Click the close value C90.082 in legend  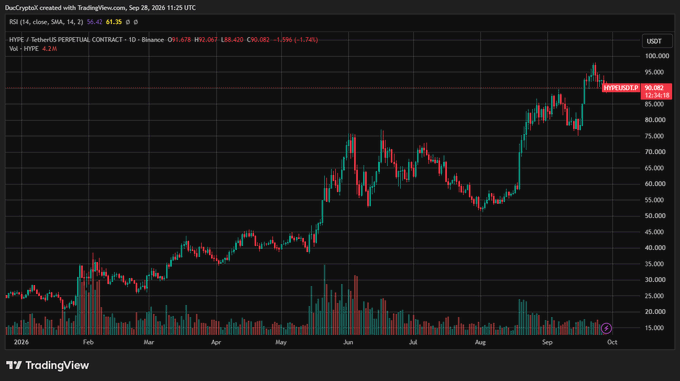click(258, 39)
